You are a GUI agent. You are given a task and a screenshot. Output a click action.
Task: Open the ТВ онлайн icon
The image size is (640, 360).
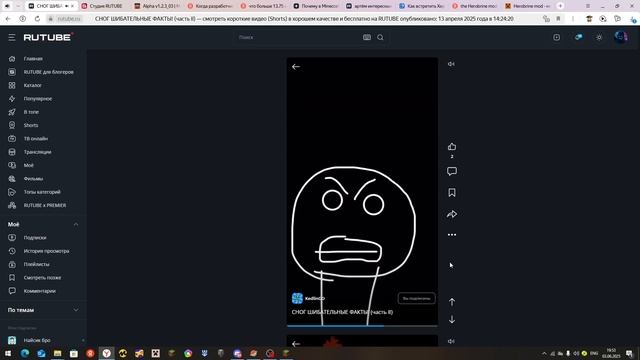tap(12, 139)
